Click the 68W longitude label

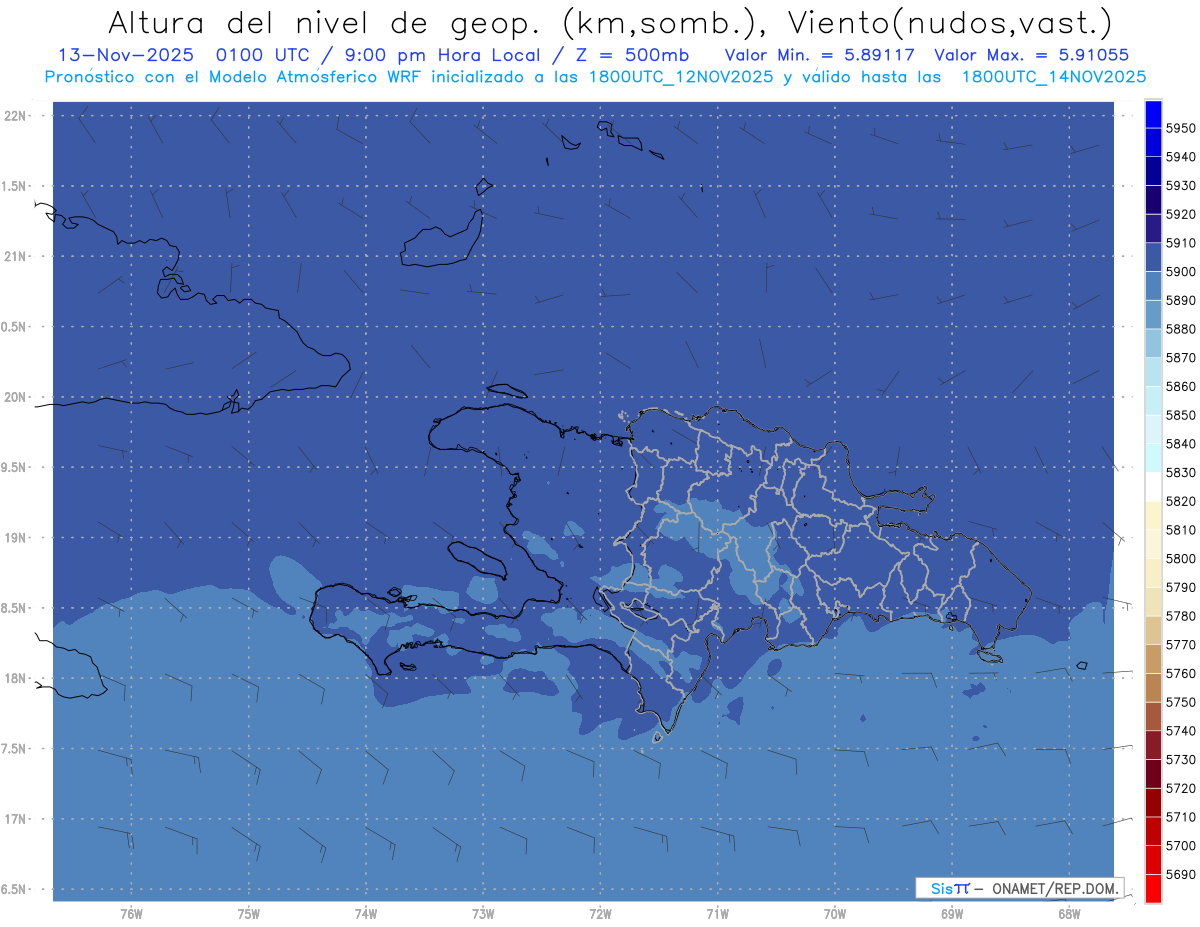pyautogui.click(x=1069, y=913)
